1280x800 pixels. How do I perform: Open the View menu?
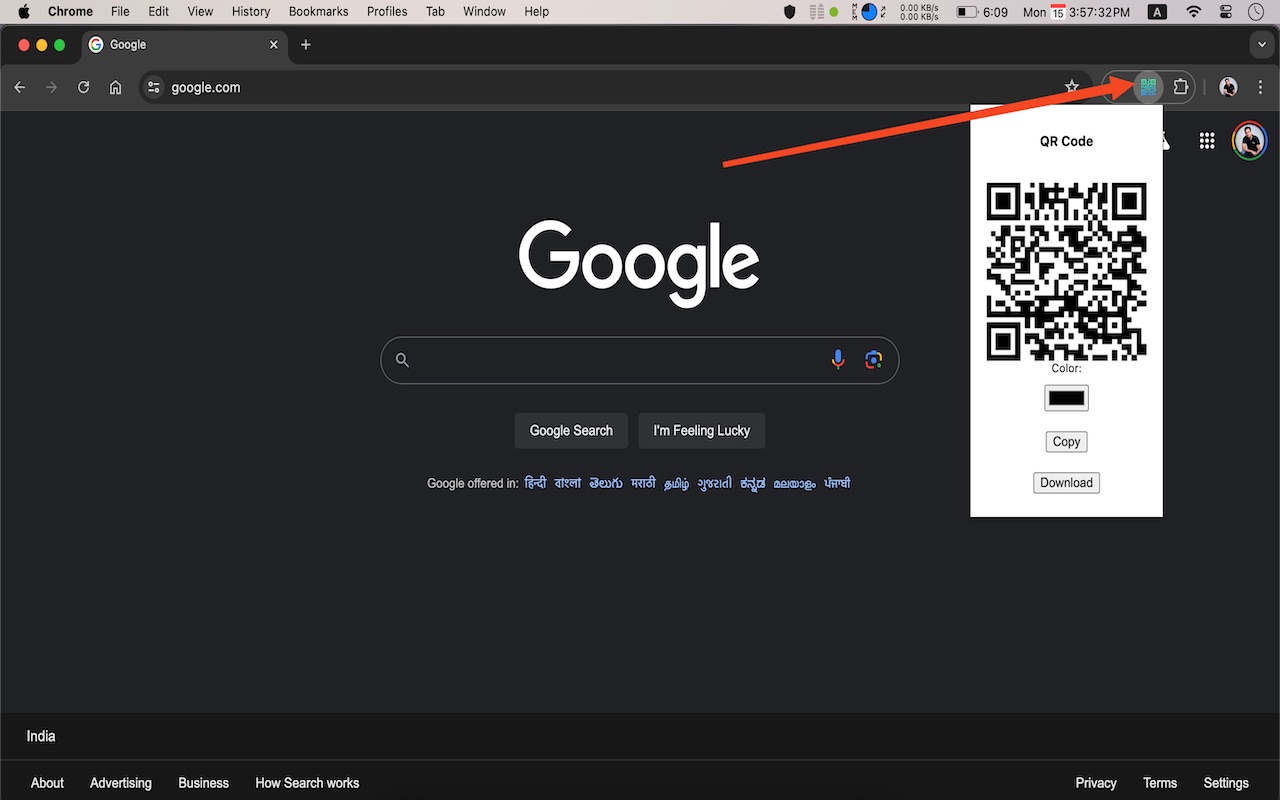200,12
